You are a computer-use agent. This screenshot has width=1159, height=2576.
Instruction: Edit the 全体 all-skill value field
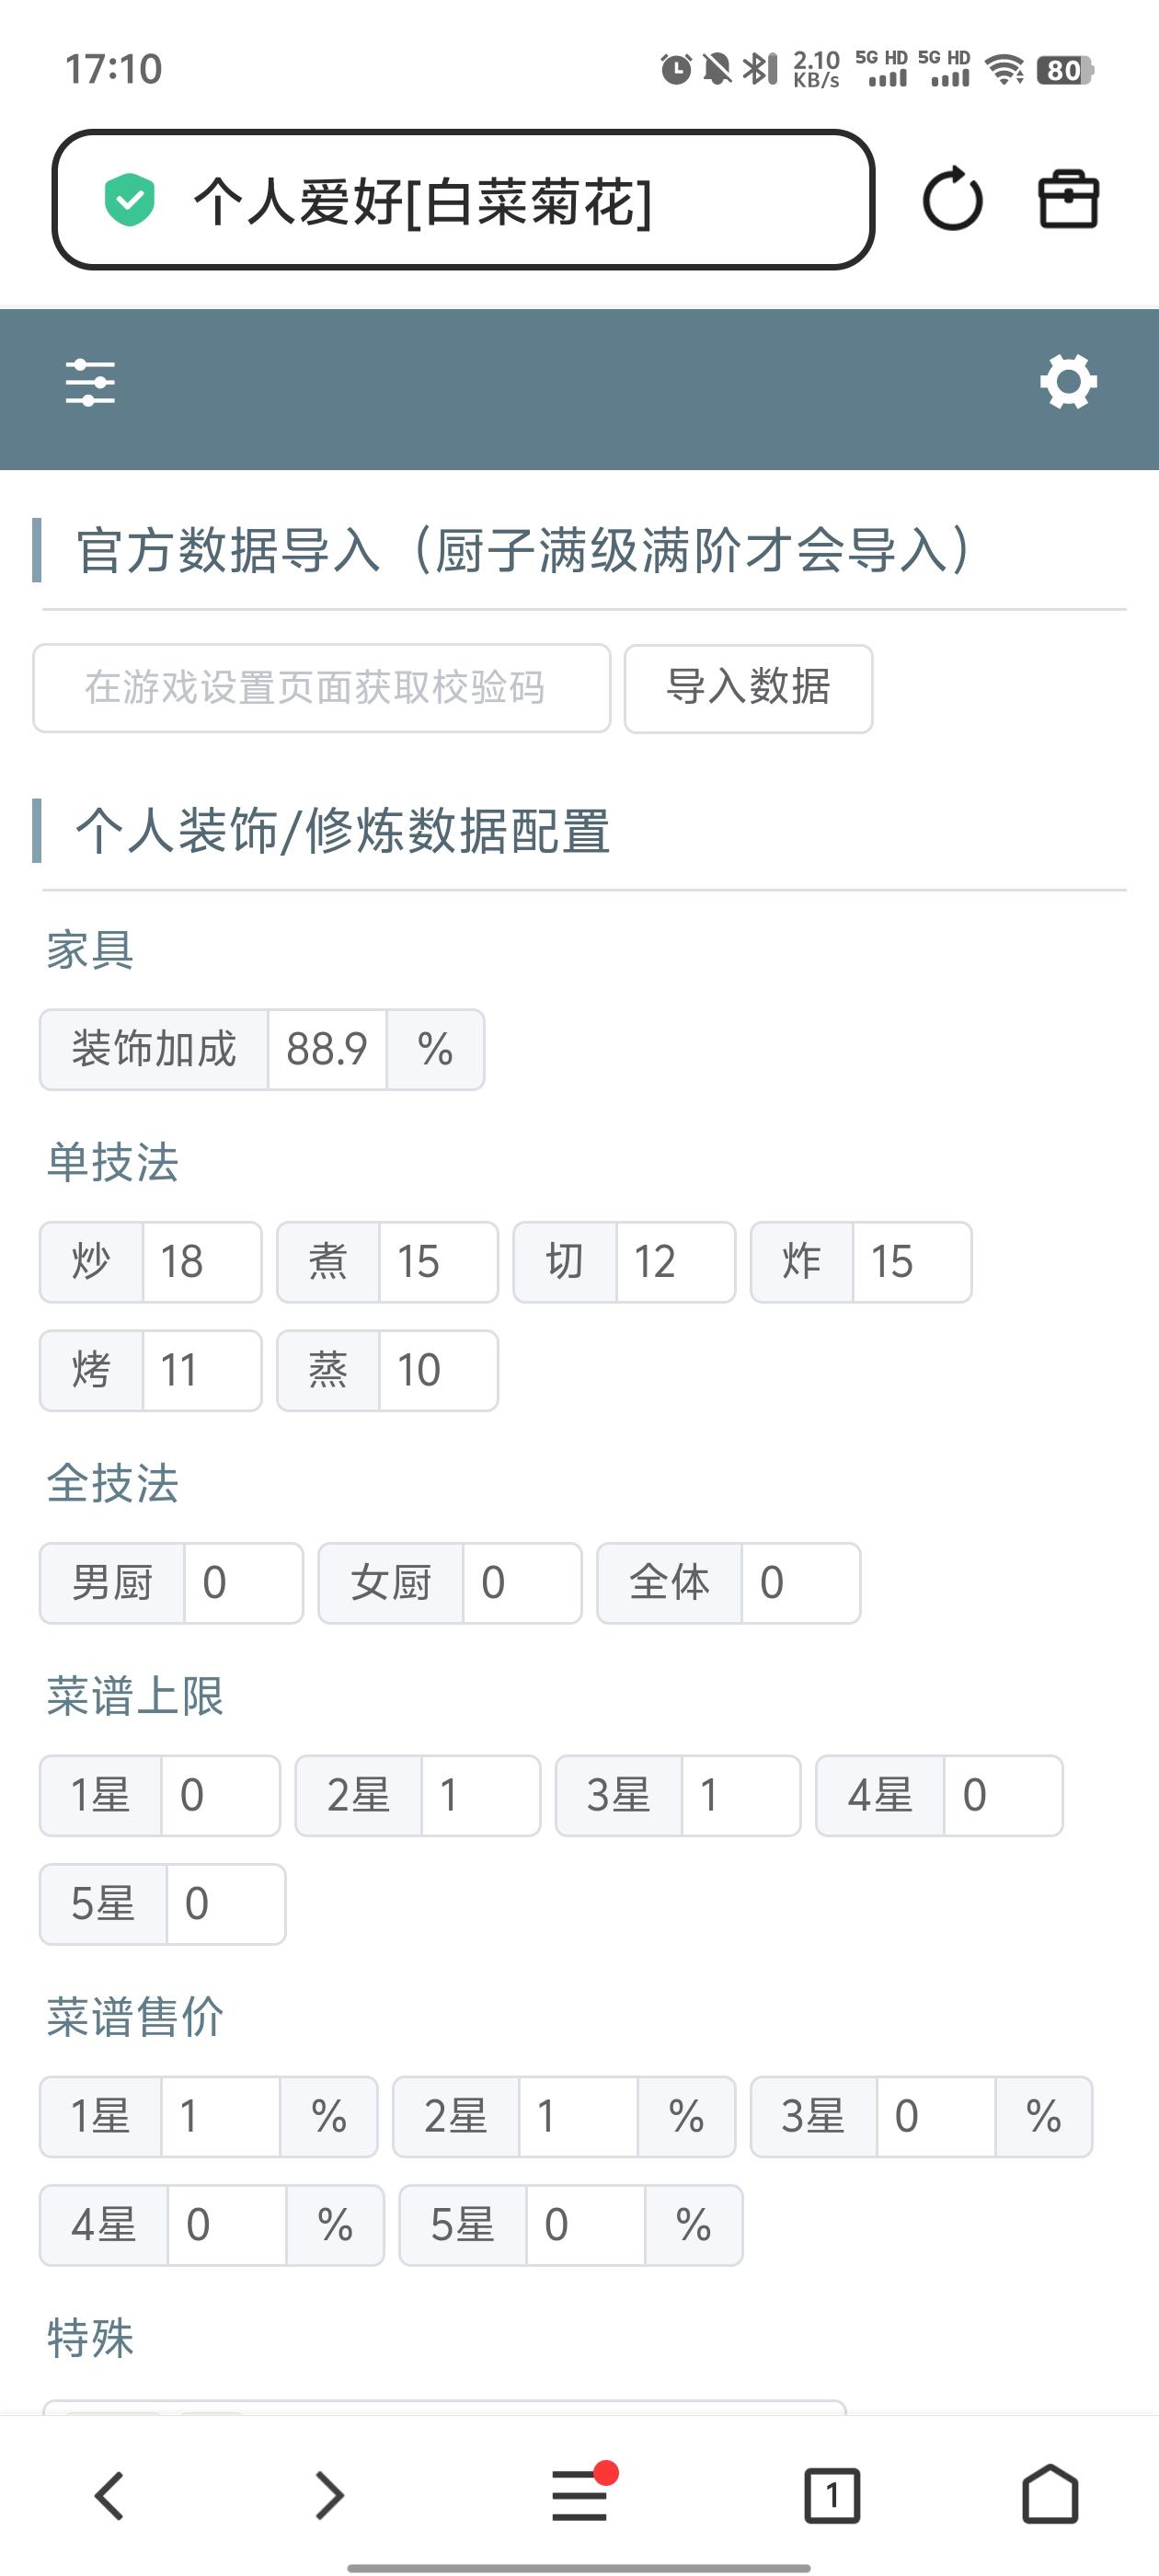(x=799, y=1583)
